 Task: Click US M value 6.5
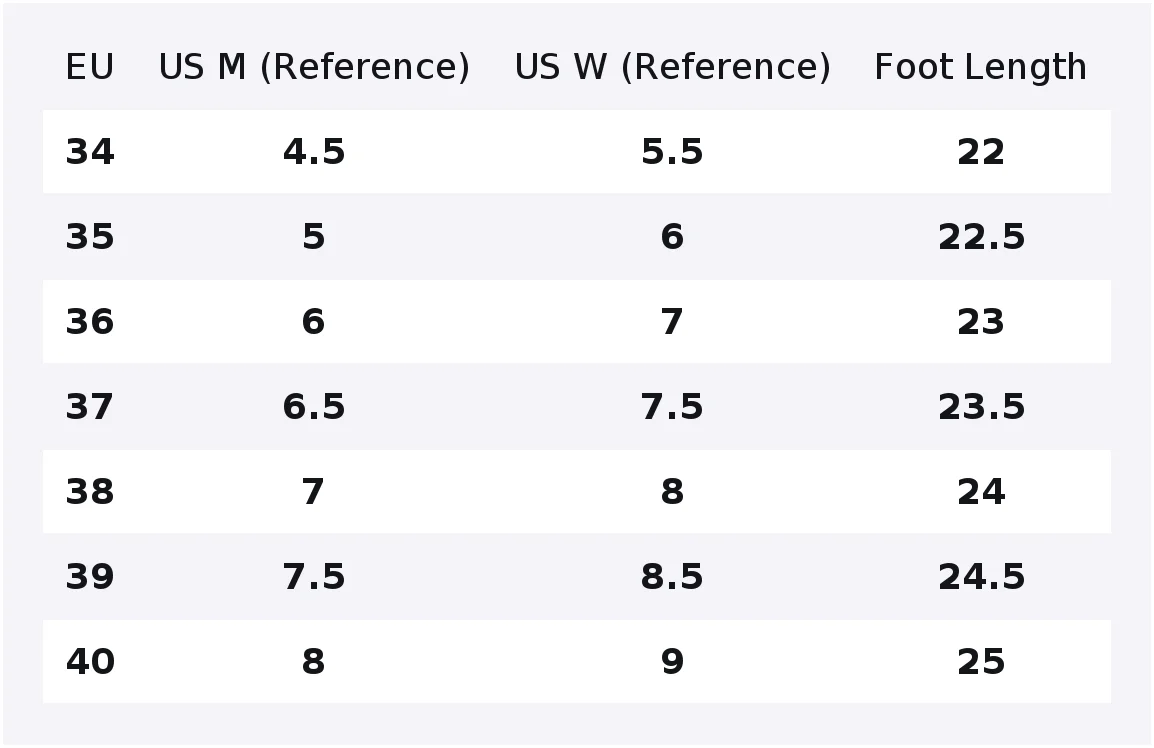point(314,407)
